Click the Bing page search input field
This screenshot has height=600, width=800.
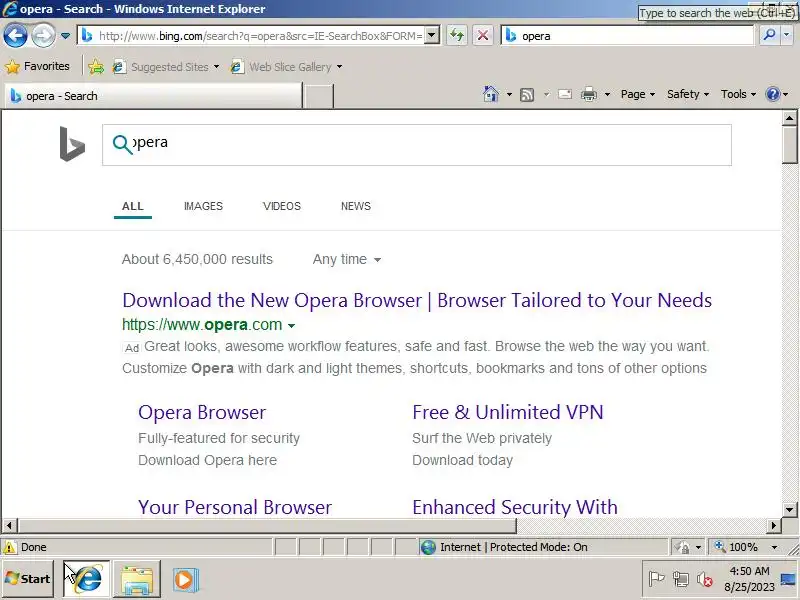(x=417, y=145)
